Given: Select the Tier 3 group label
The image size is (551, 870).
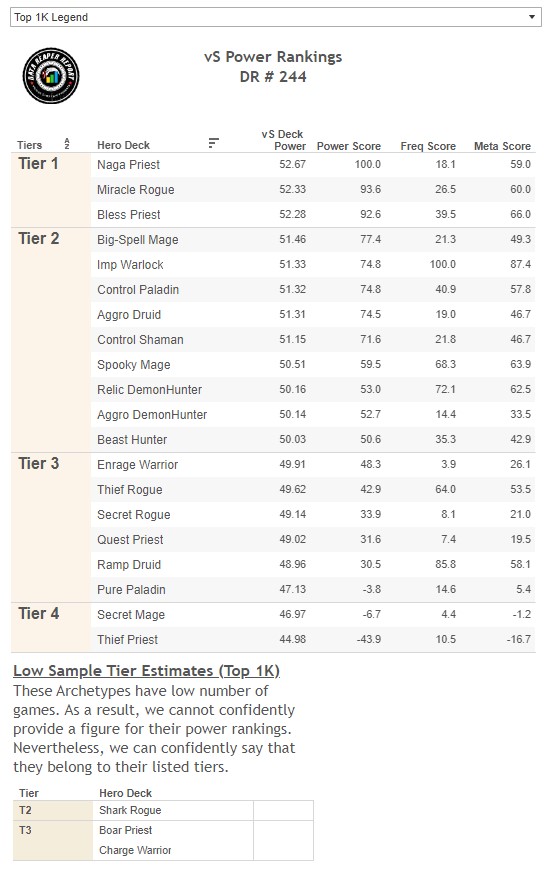Looking at the screenshot, I should coord(38,463).
